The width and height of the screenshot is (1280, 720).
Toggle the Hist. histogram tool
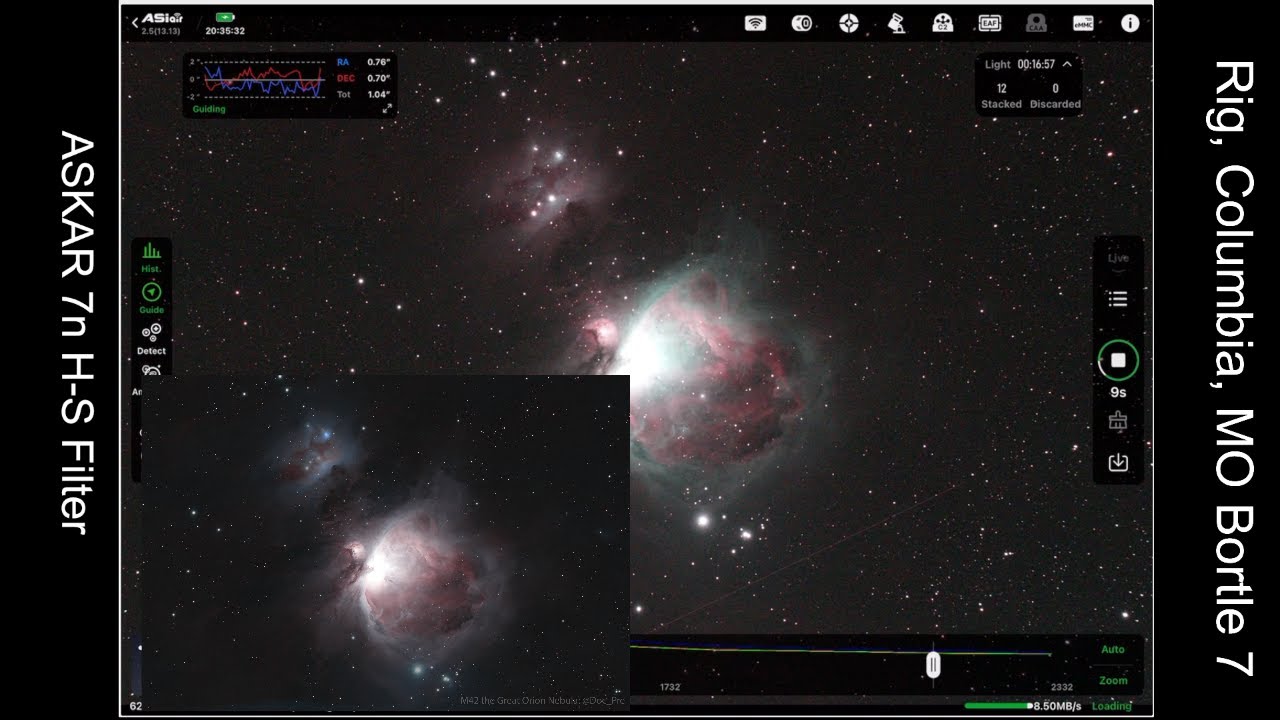(151, 257)
